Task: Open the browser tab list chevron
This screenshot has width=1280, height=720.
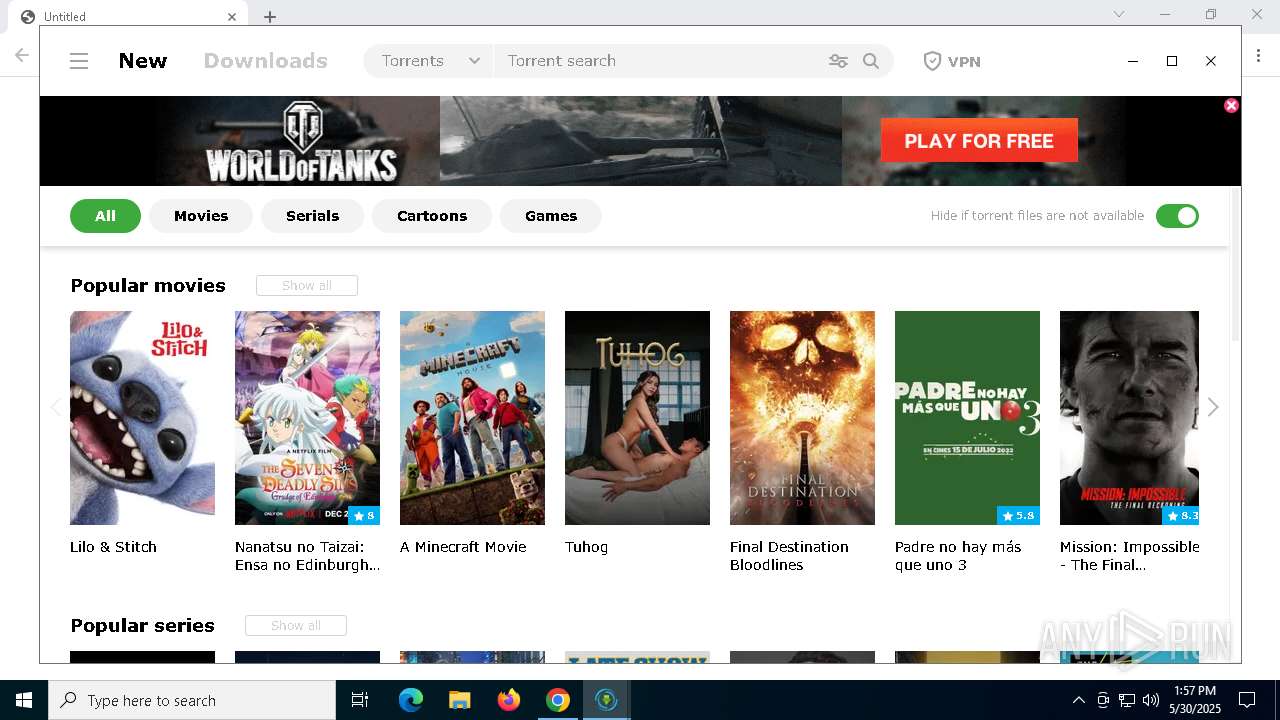Action: (1119, 14)
